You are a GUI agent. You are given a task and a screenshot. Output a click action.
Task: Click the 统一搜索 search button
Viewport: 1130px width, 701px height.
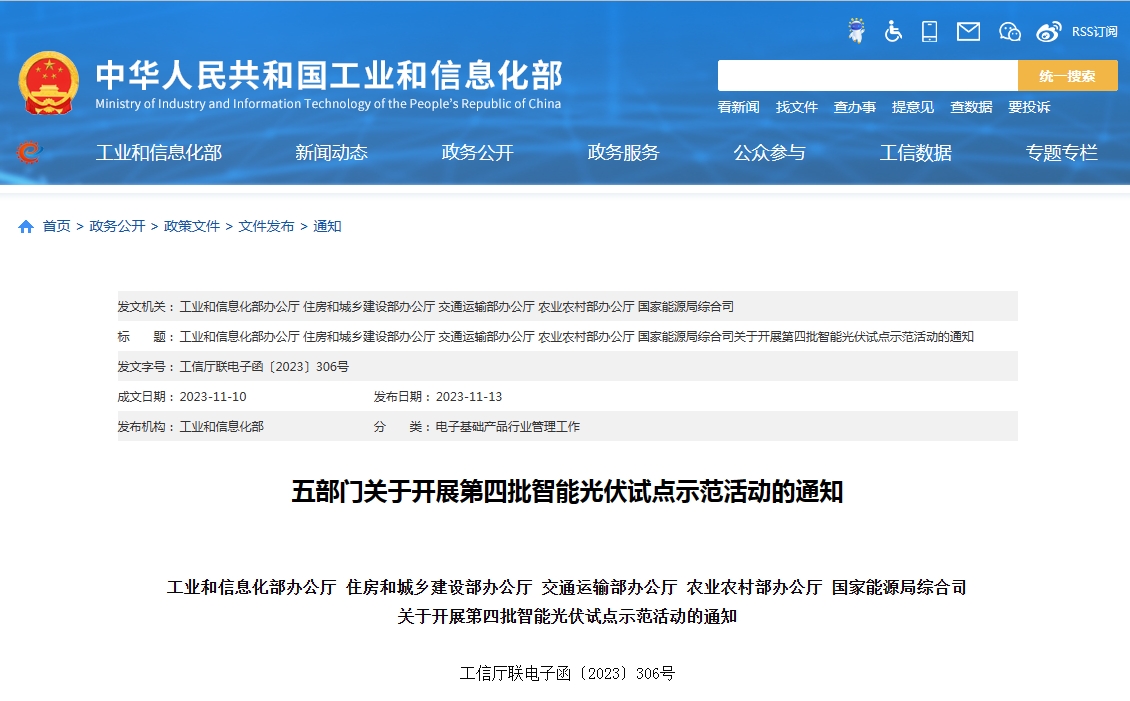click(1067, 76)
